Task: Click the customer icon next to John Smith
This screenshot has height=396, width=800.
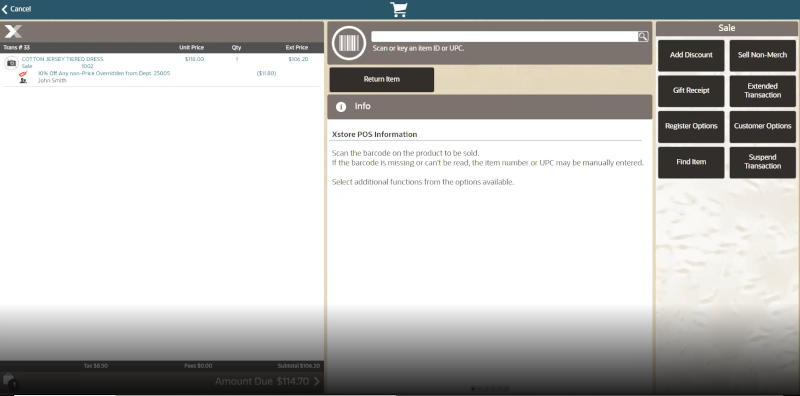Action: pyautogui.click(x=23, y=81)
